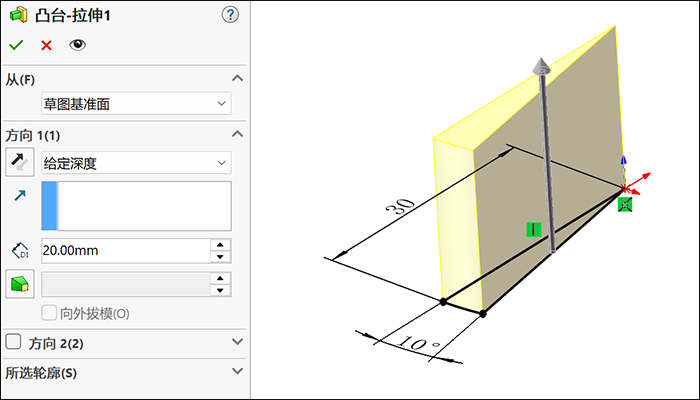
Task: Click the D1 depth icon
Action: click(x=20, y=251)
